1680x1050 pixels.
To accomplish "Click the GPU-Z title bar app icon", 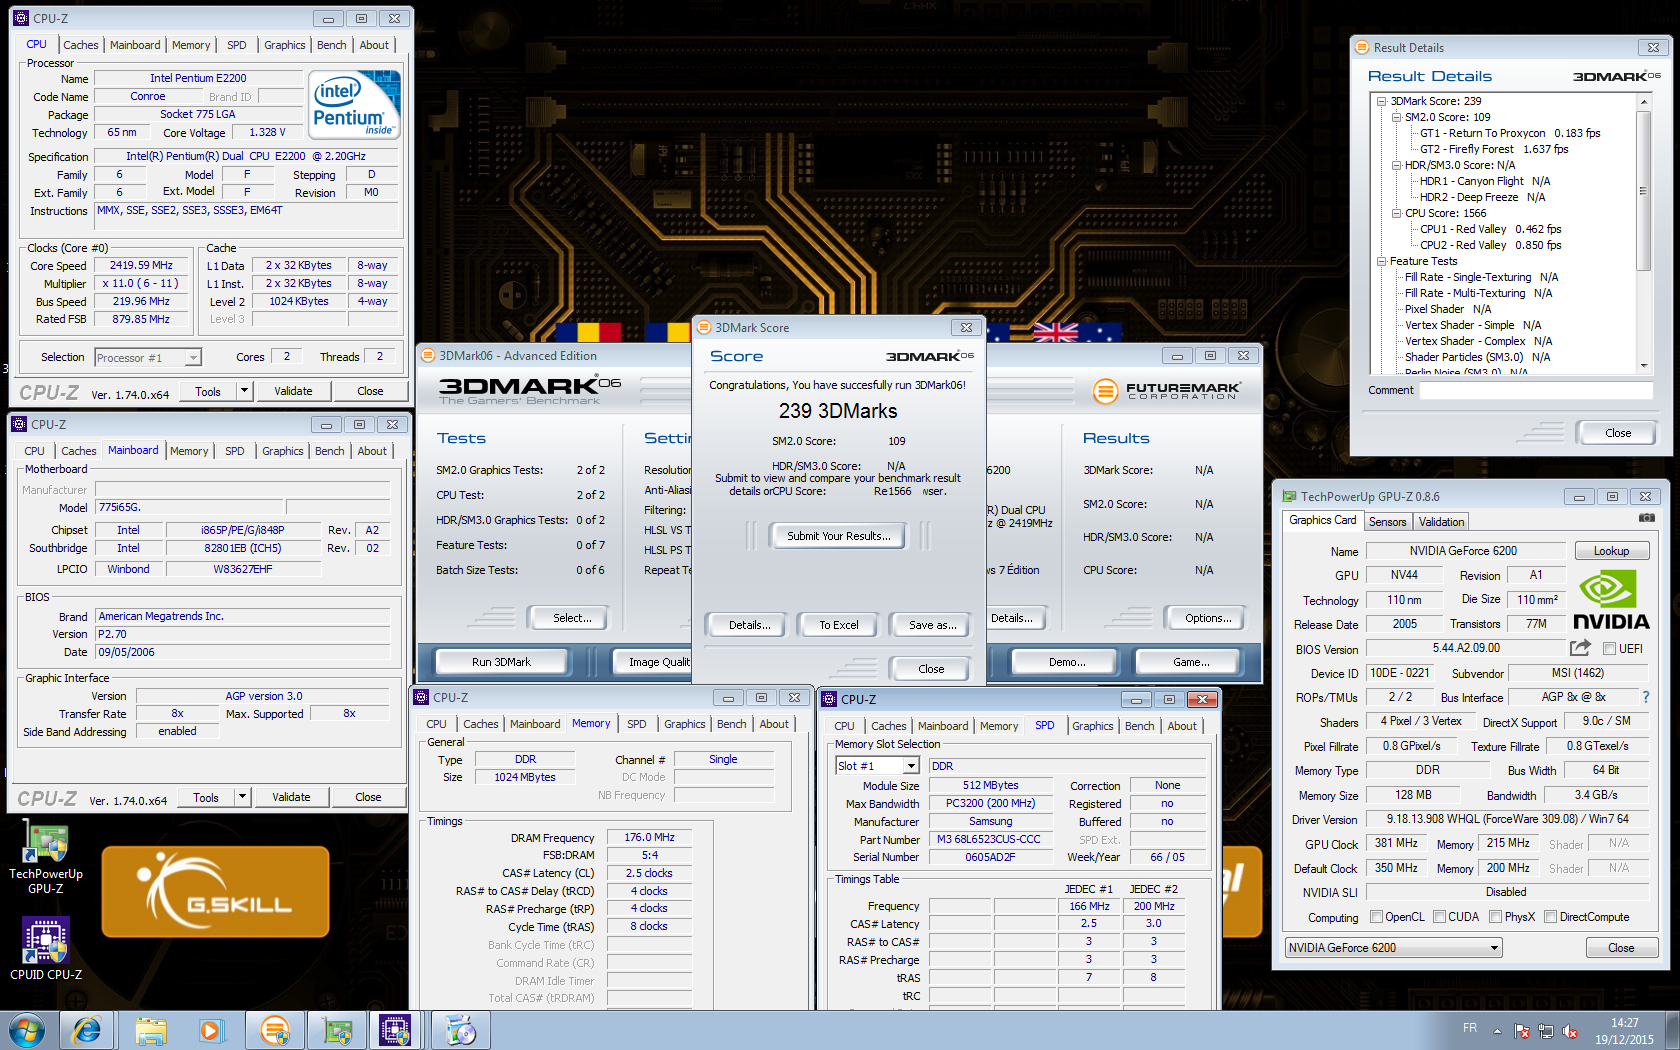I will tap(1289, 496).
